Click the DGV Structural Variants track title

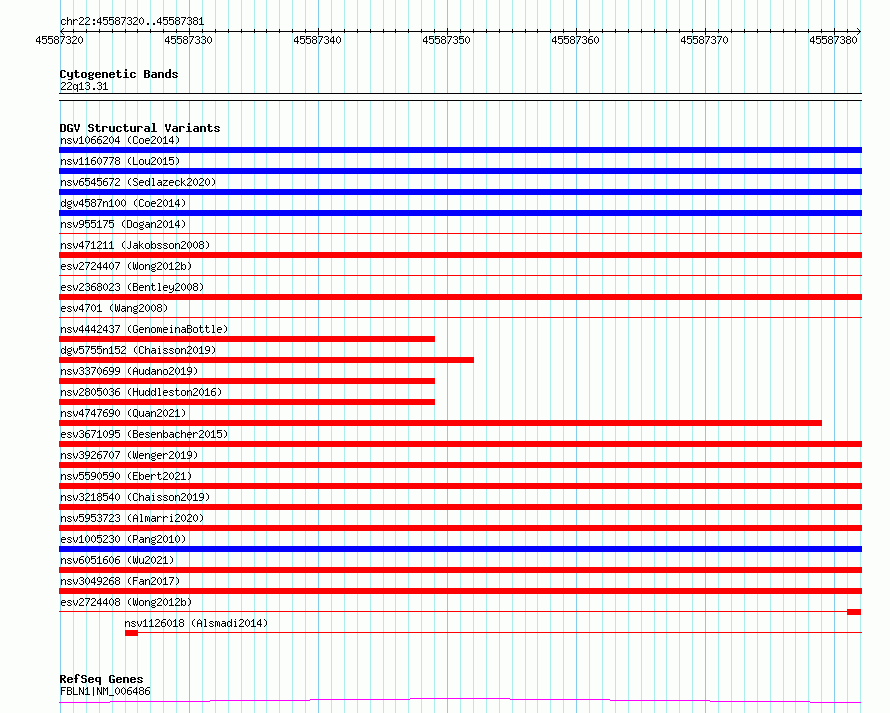(140, 128)
